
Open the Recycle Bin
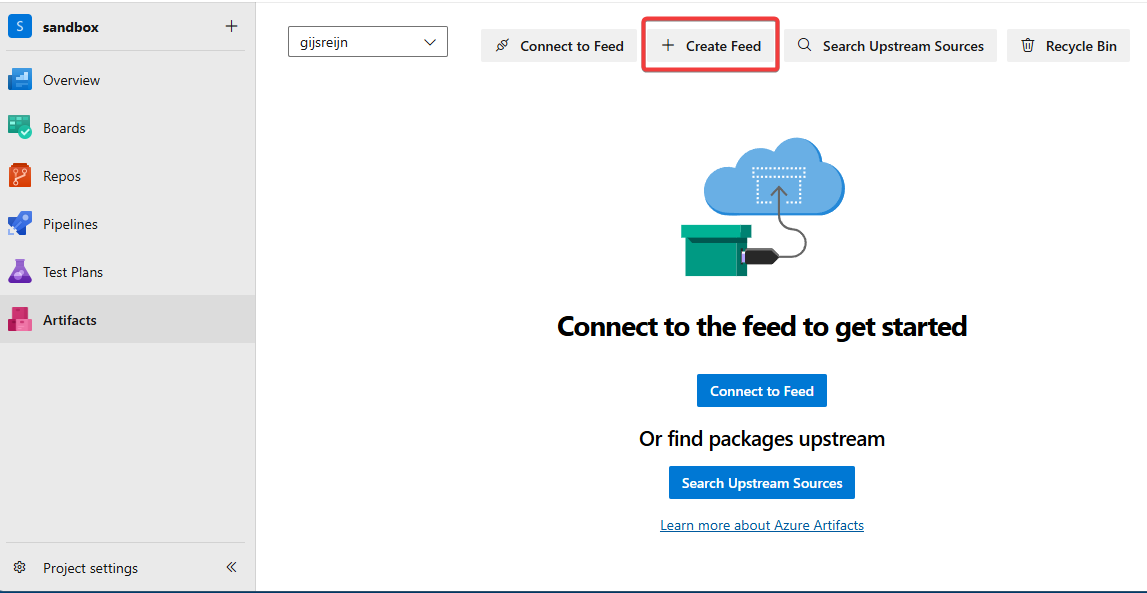coord(1068,46)
